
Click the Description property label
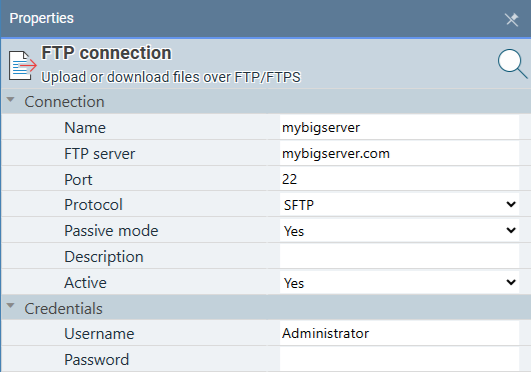104,257
